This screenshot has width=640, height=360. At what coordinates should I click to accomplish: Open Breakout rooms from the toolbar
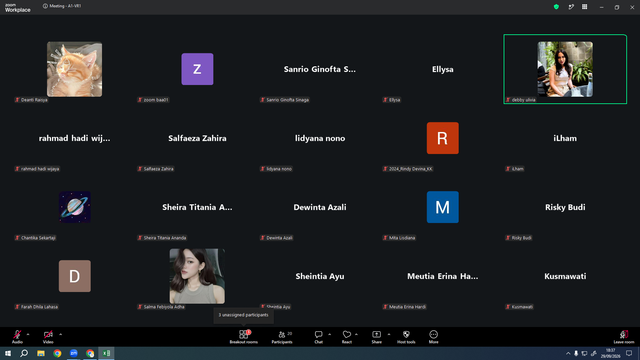tap(244, 336)
